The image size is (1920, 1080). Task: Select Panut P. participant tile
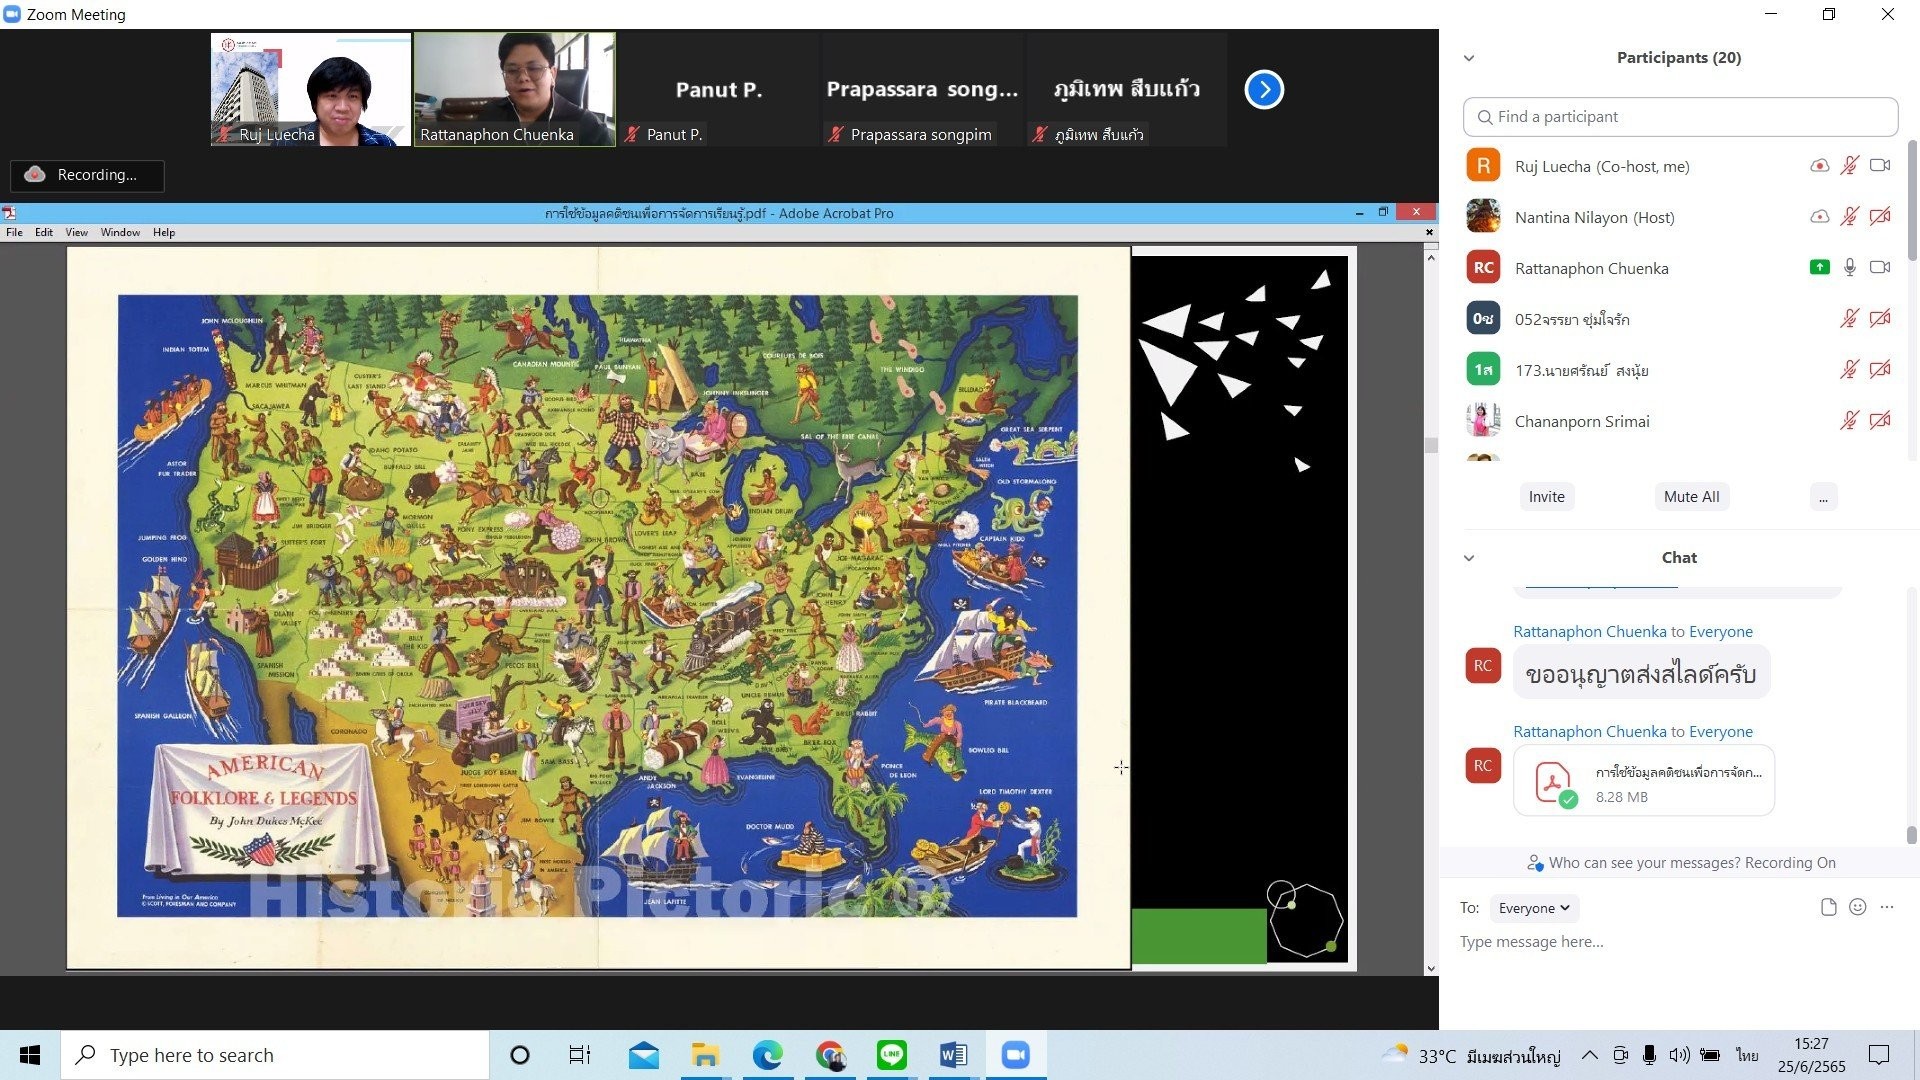point(719,89)
